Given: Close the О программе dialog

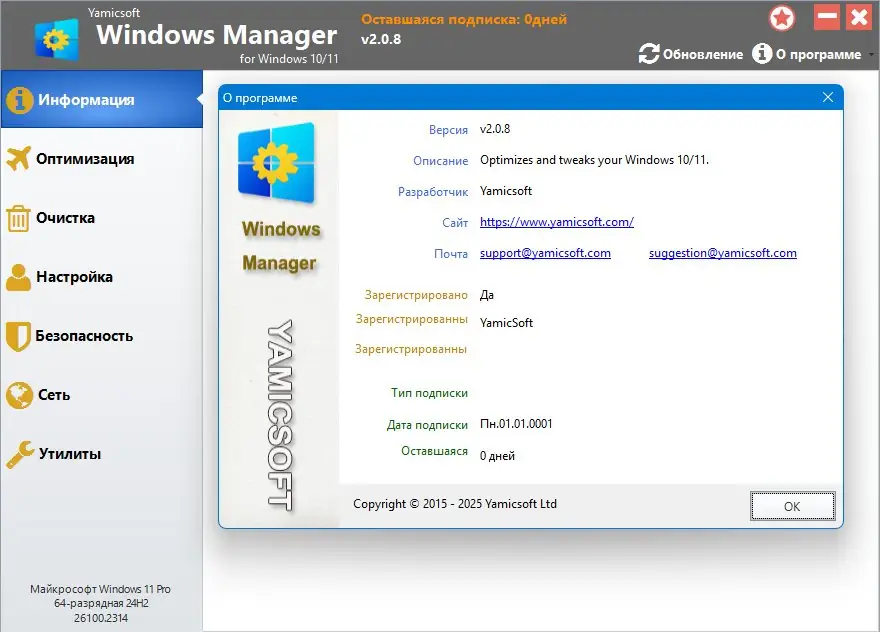Looking at the screenshot, I should click(828, 97).
